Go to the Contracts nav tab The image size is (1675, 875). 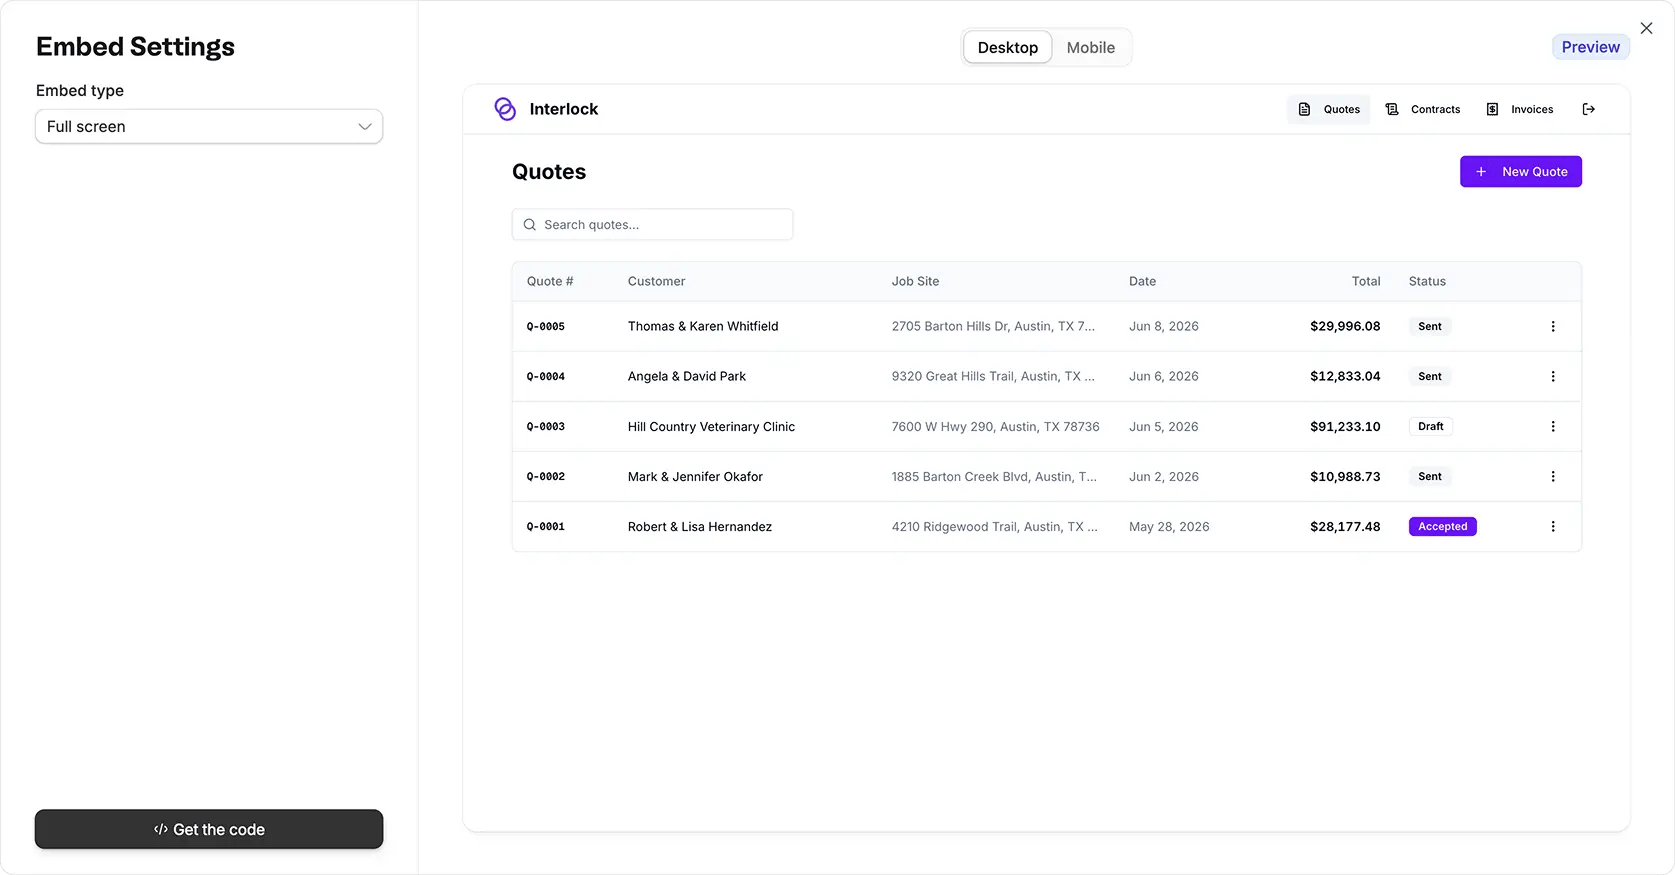(x=1423, y=109)
